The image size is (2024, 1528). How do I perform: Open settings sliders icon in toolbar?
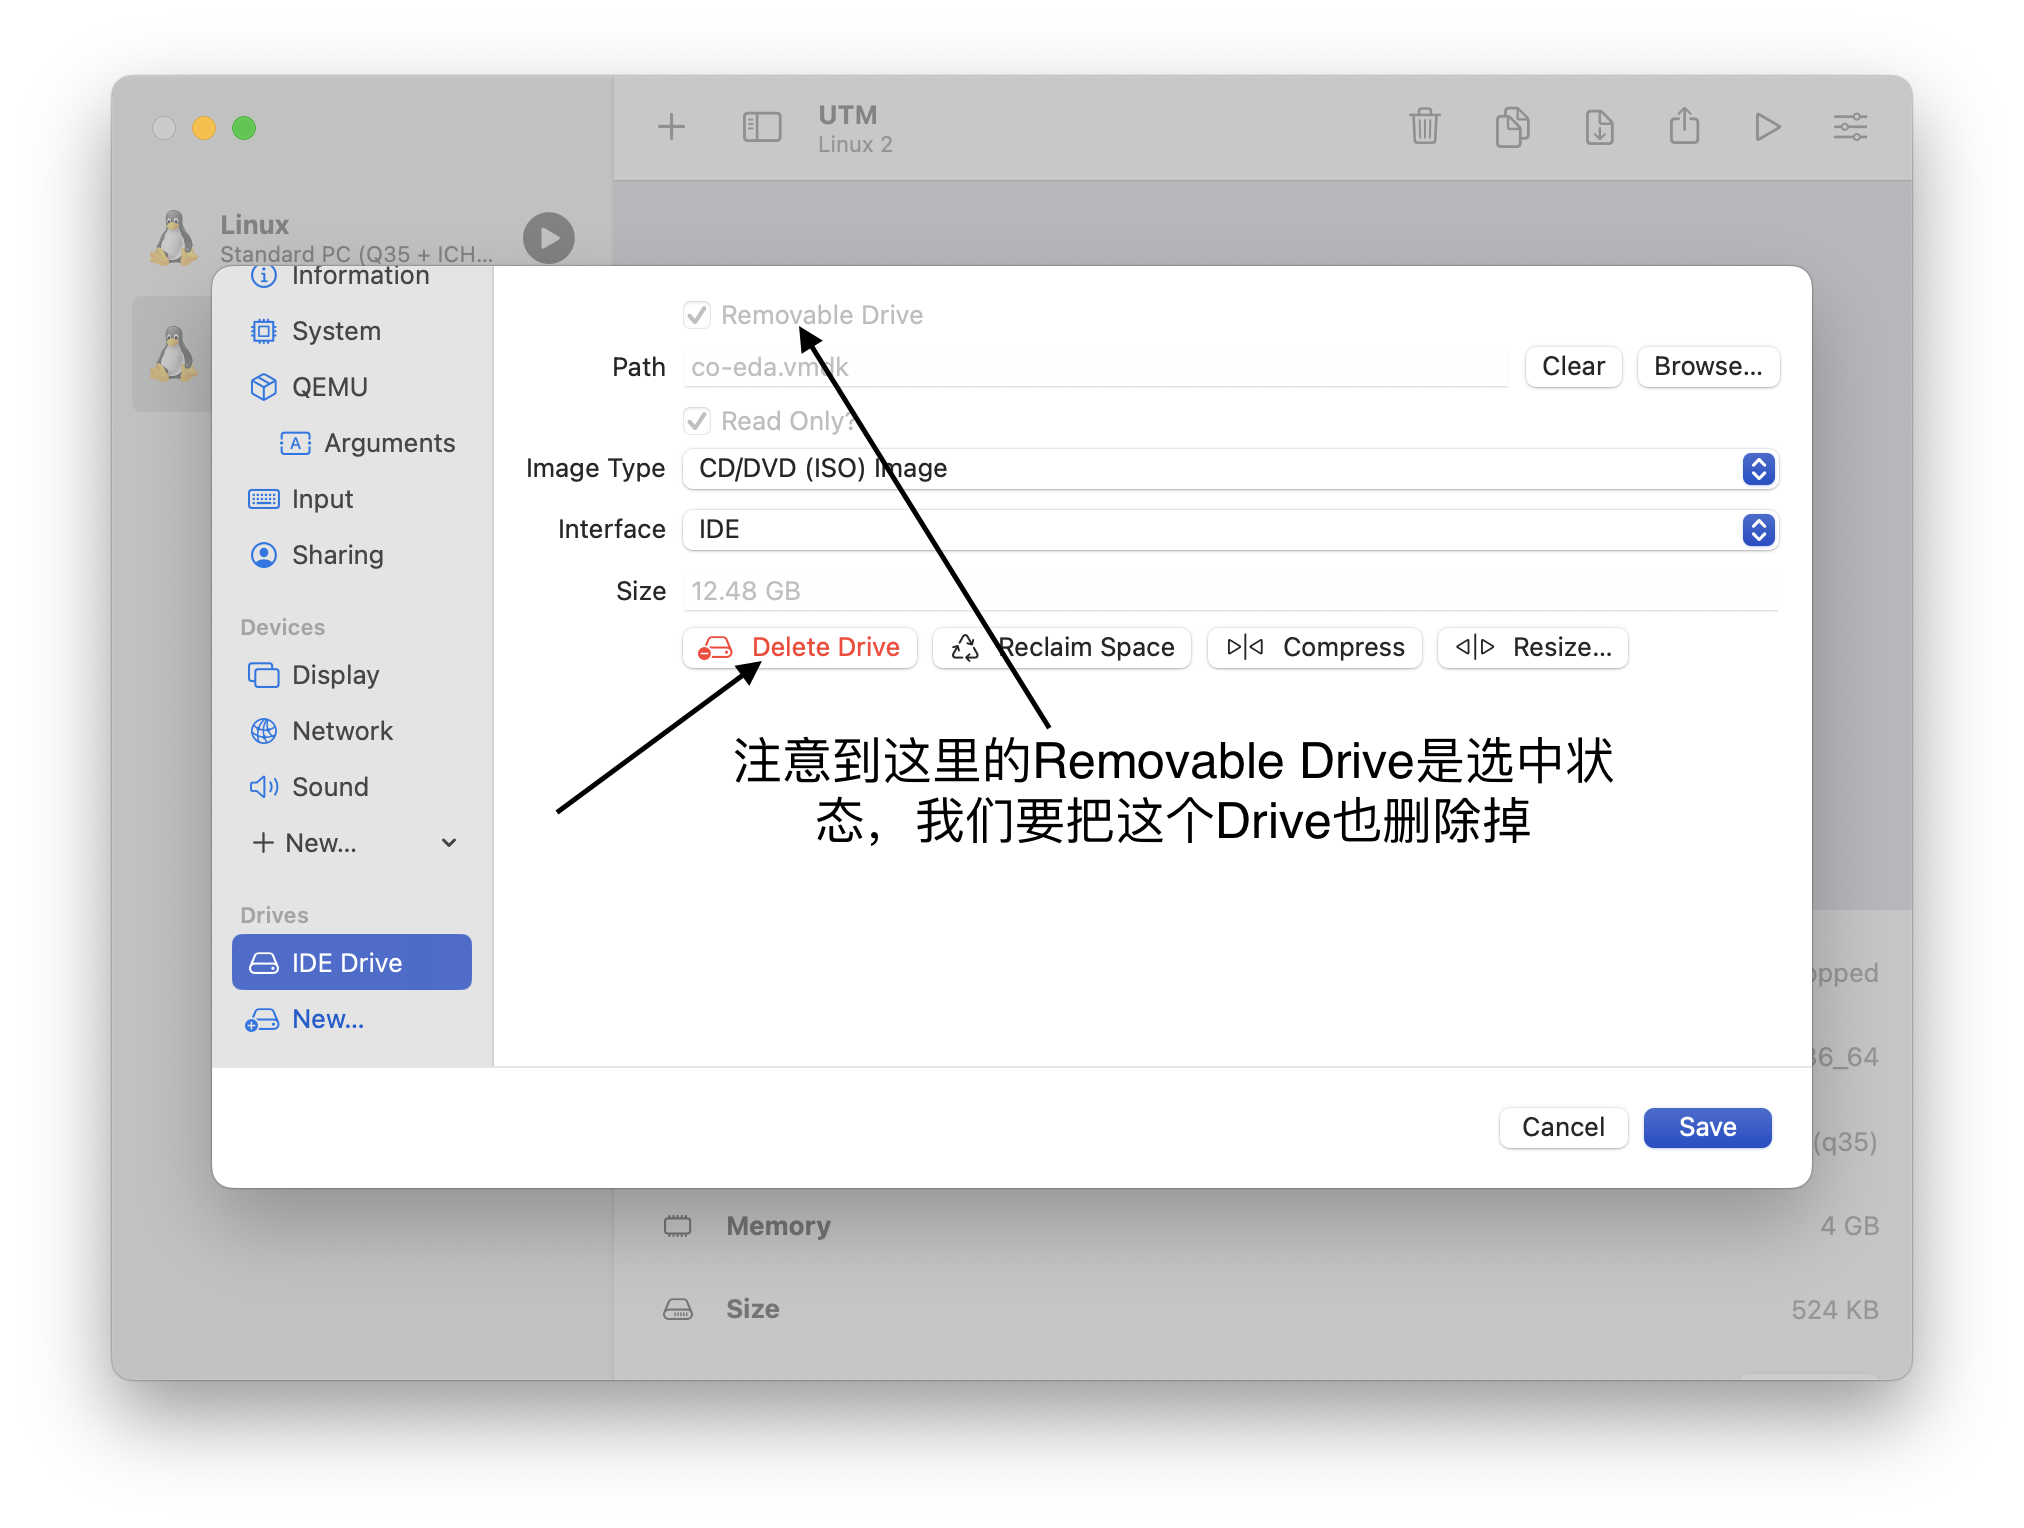[1850, 127]
